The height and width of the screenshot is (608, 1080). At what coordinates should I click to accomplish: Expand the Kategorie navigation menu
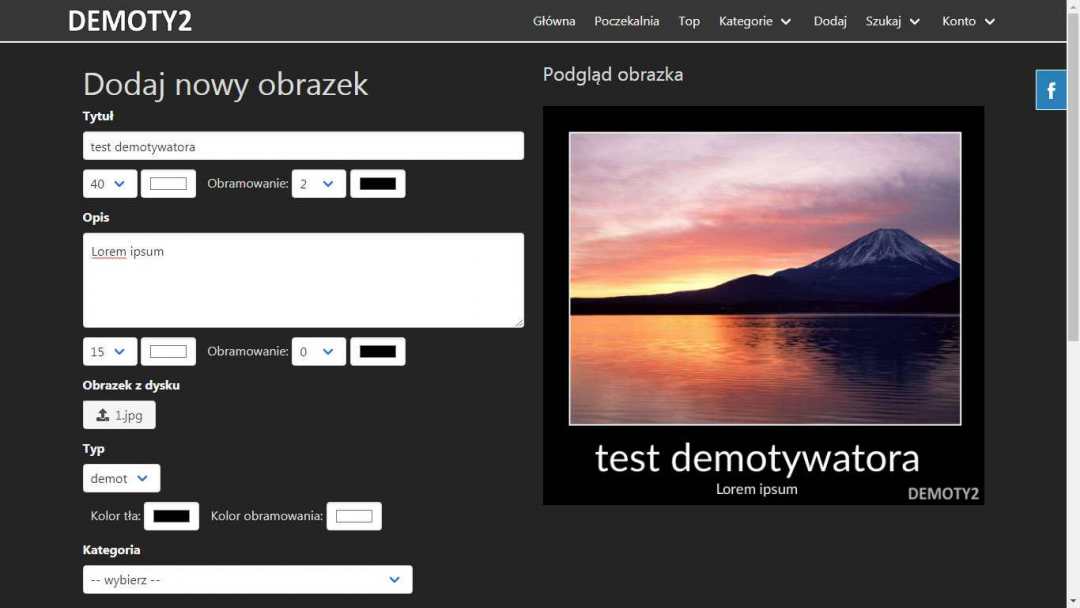pyautogui.click(x=755, y=21)
